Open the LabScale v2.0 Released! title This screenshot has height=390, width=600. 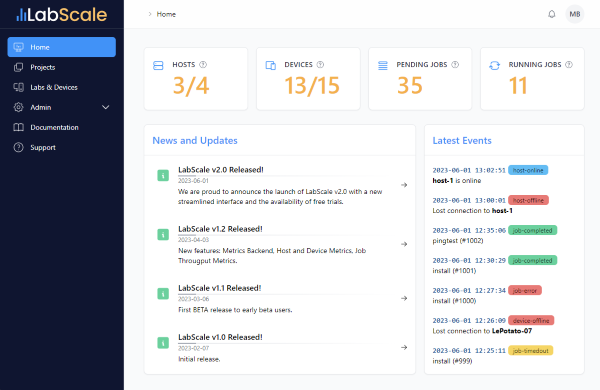coord(221,170)
